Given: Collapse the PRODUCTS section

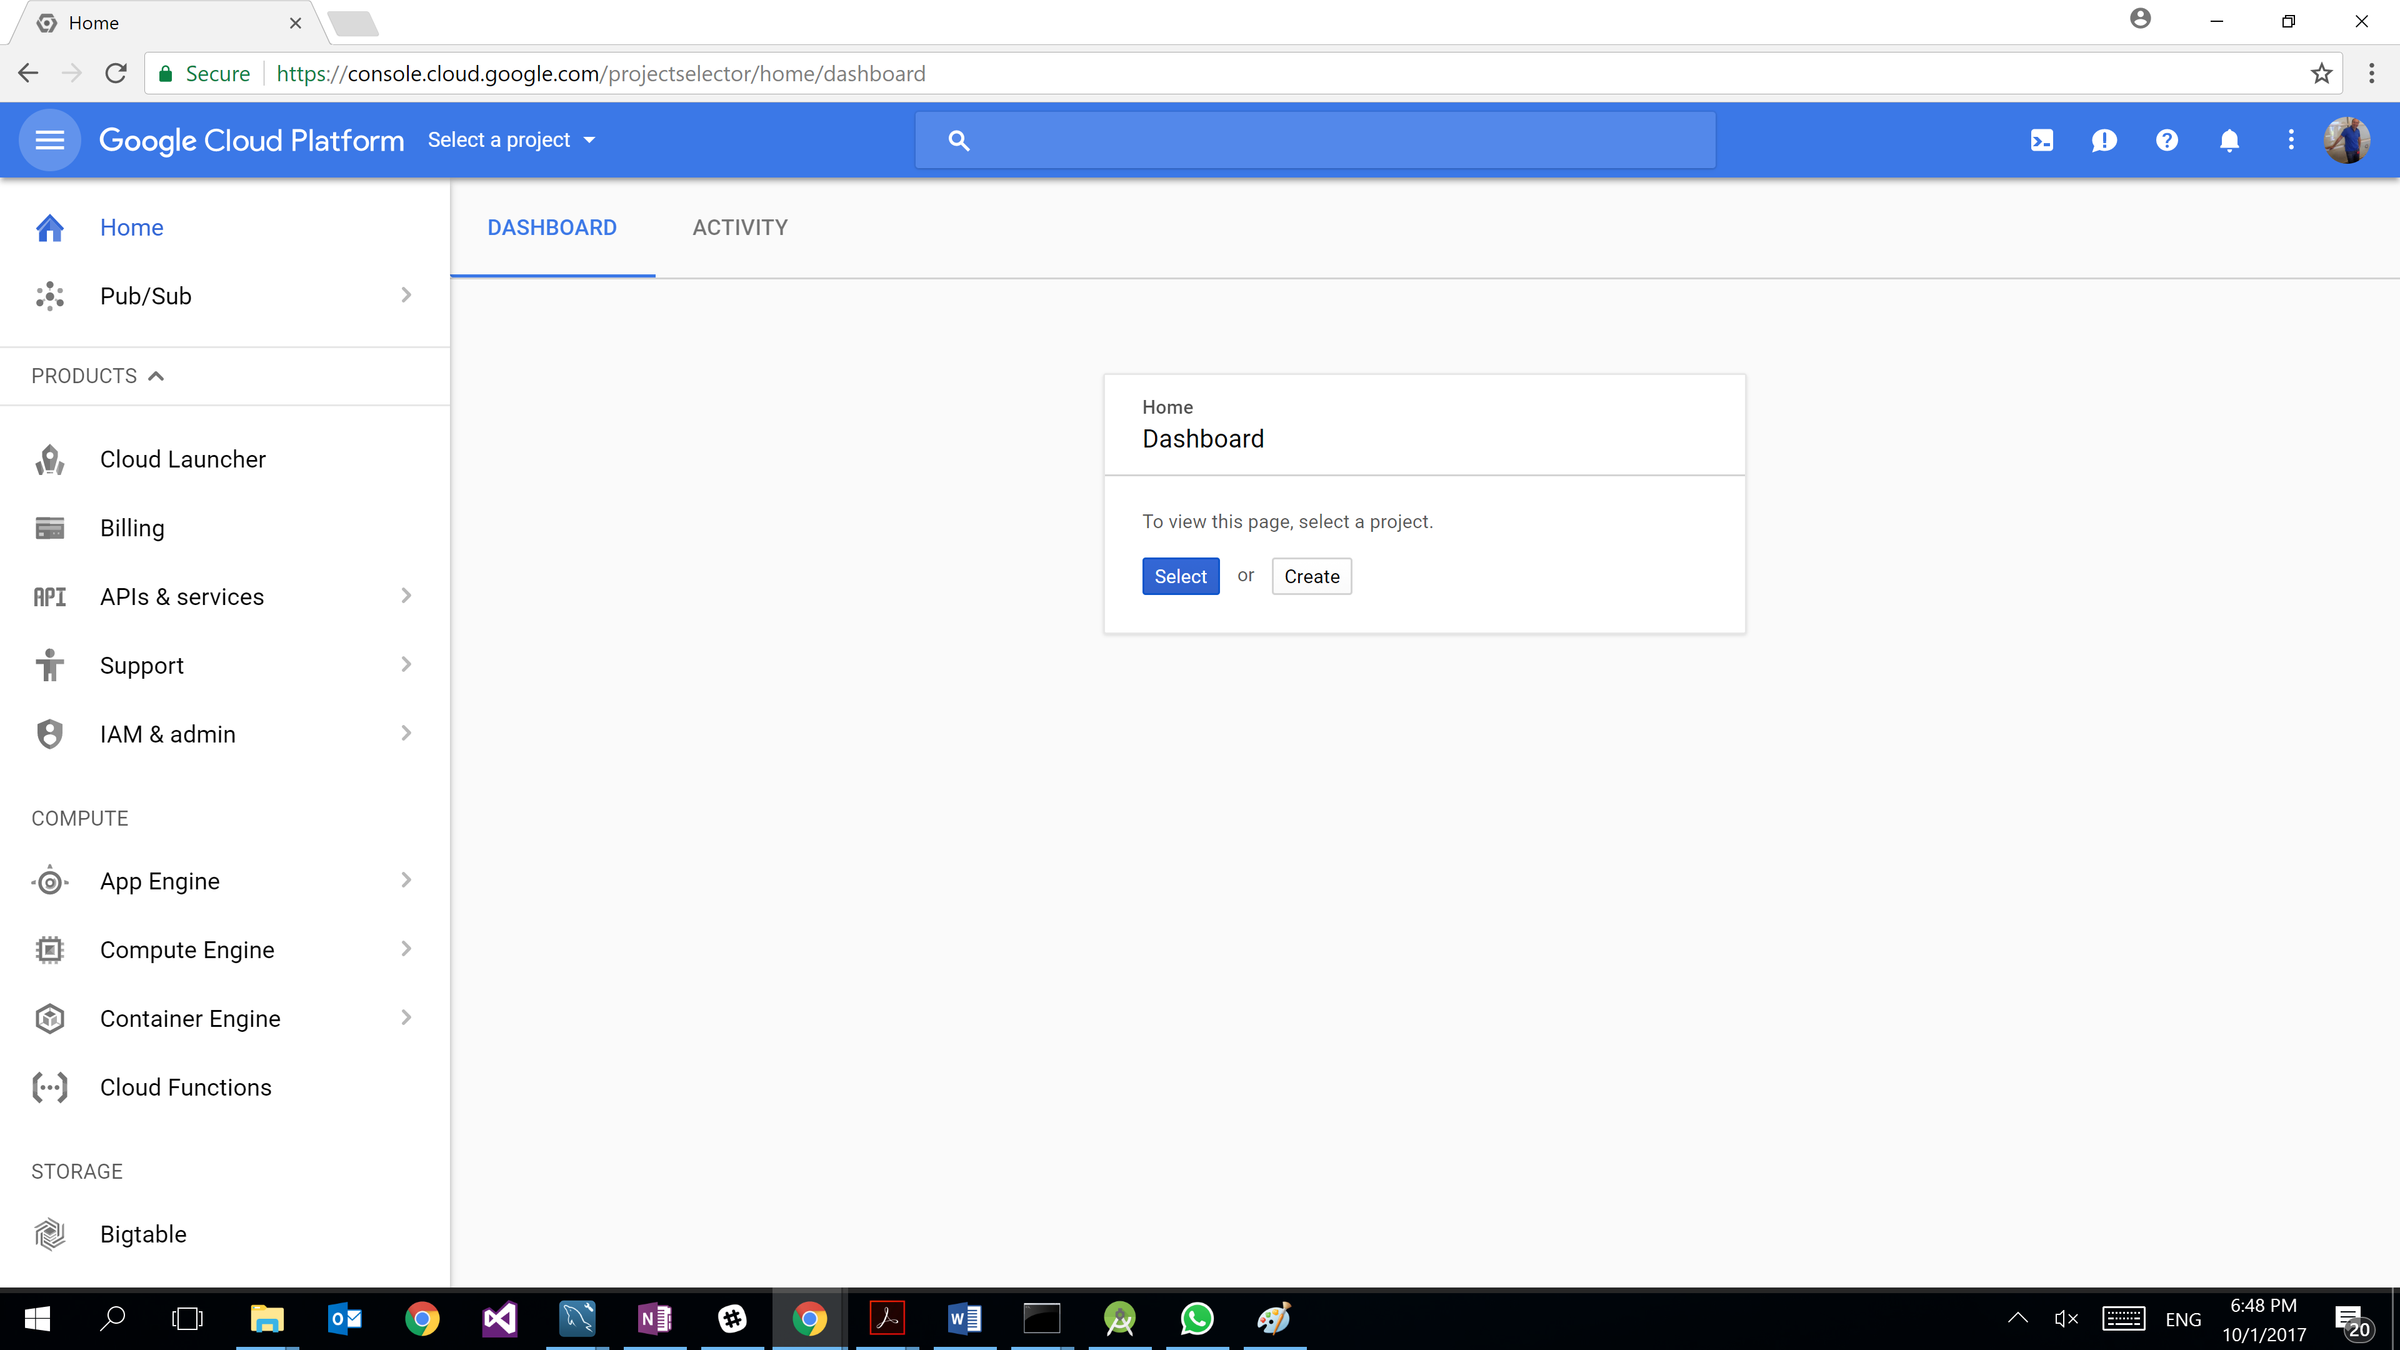Looking at the screenshot, I should click(97, 376).
